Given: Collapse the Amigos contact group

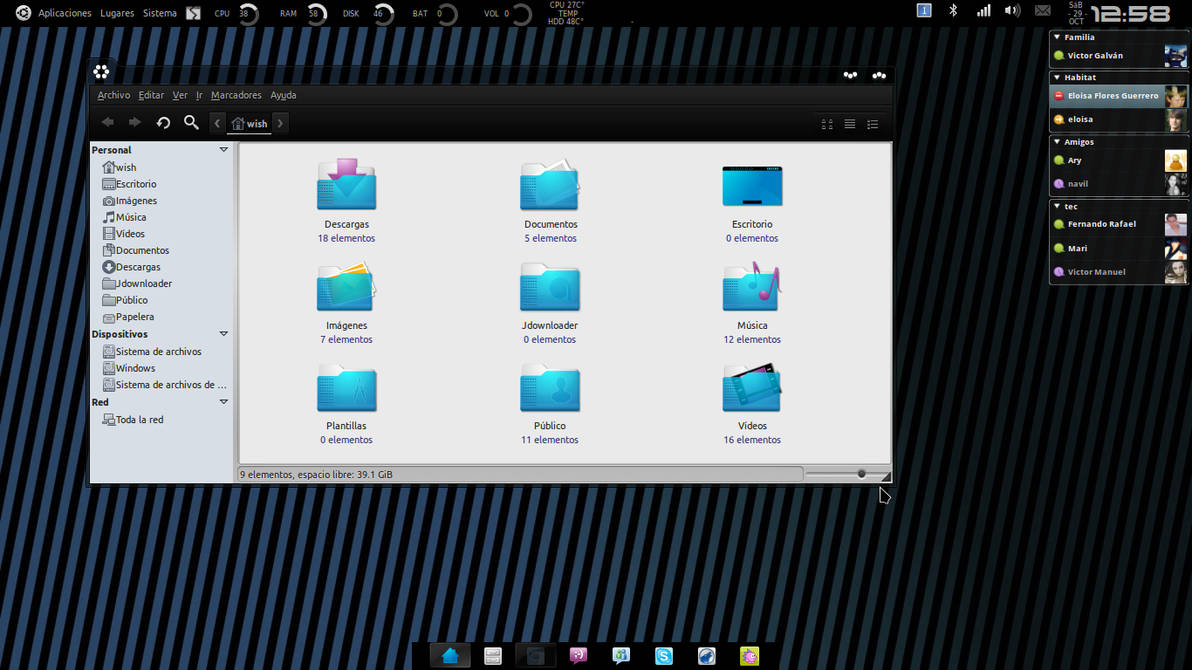Looking at the screenshot, I should click(1057, 141).
